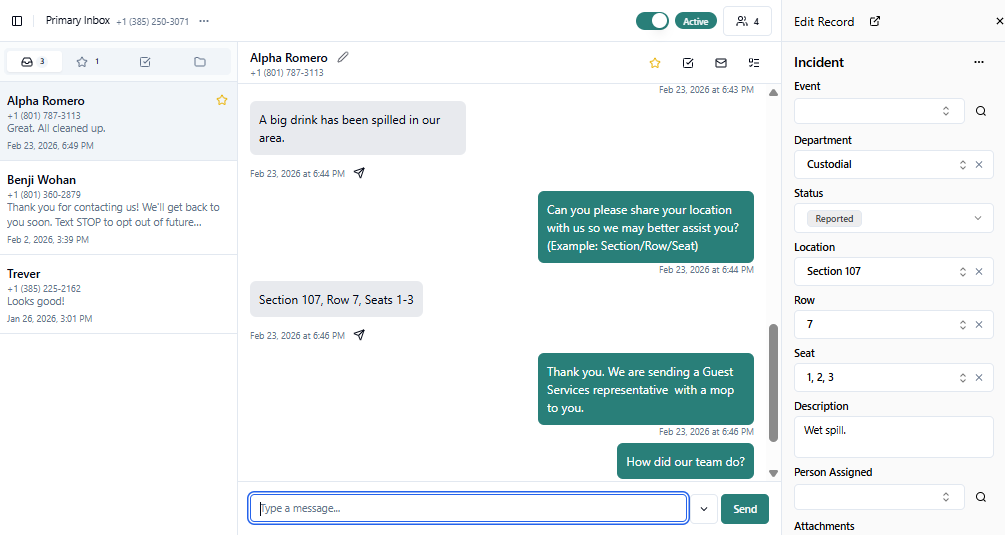
Task: Open dropdown arrow beside the Send button
Action: (x=704, y=509)
